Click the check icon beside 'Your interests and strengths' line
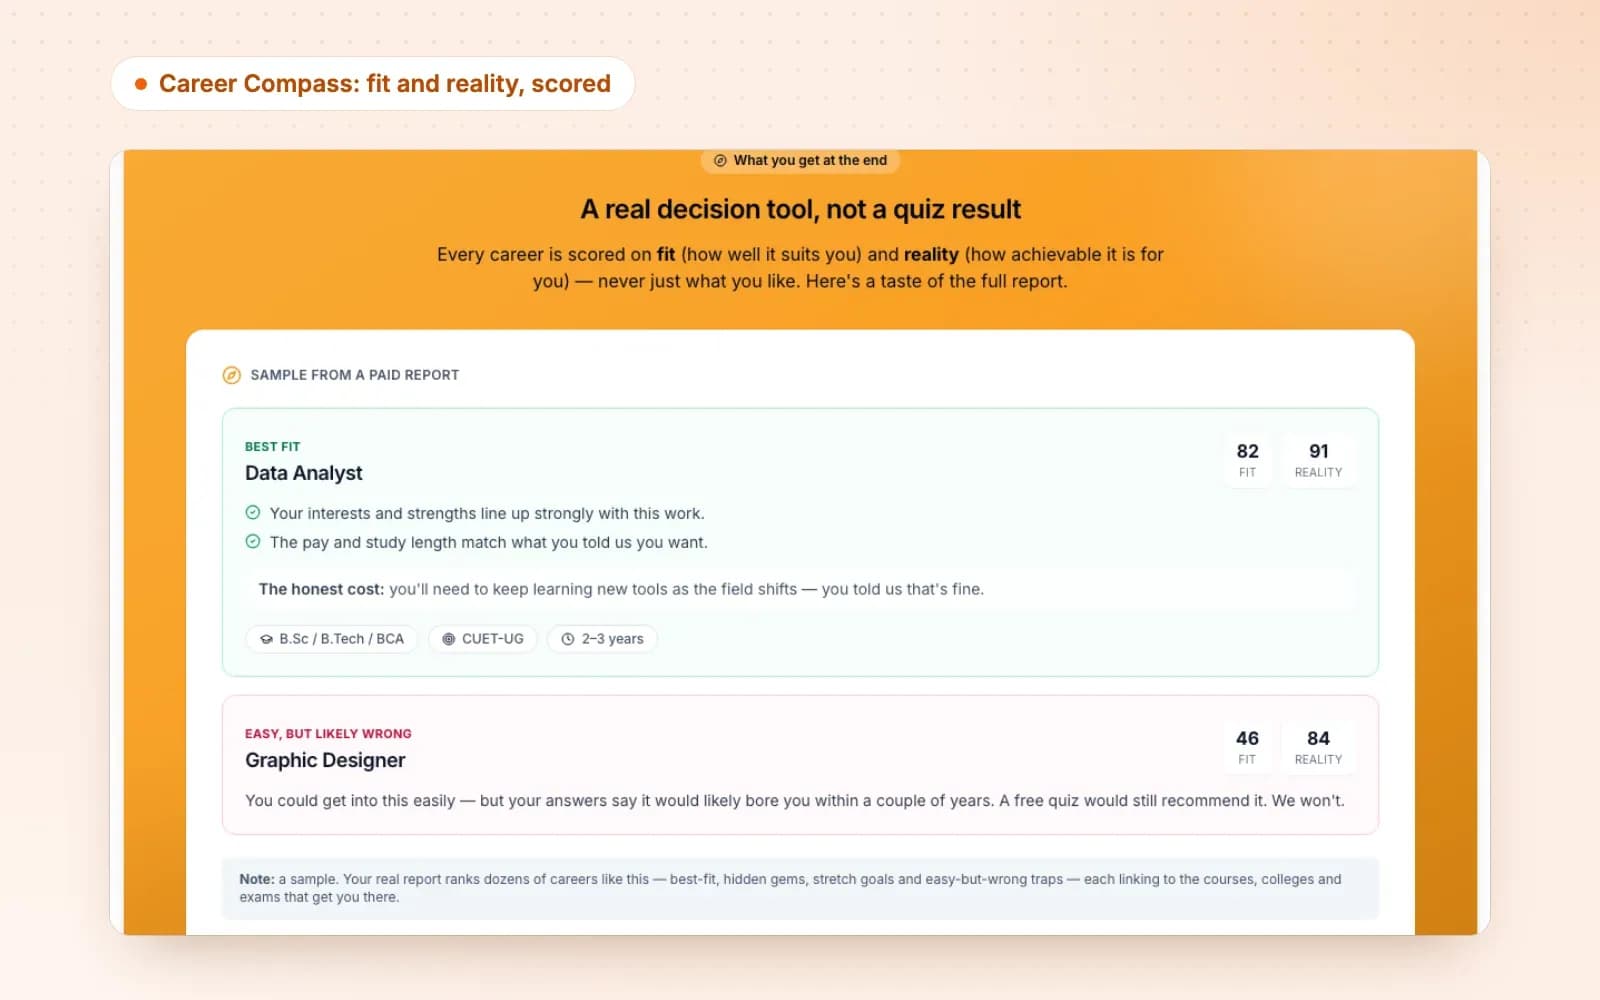 tap(253, 513)
